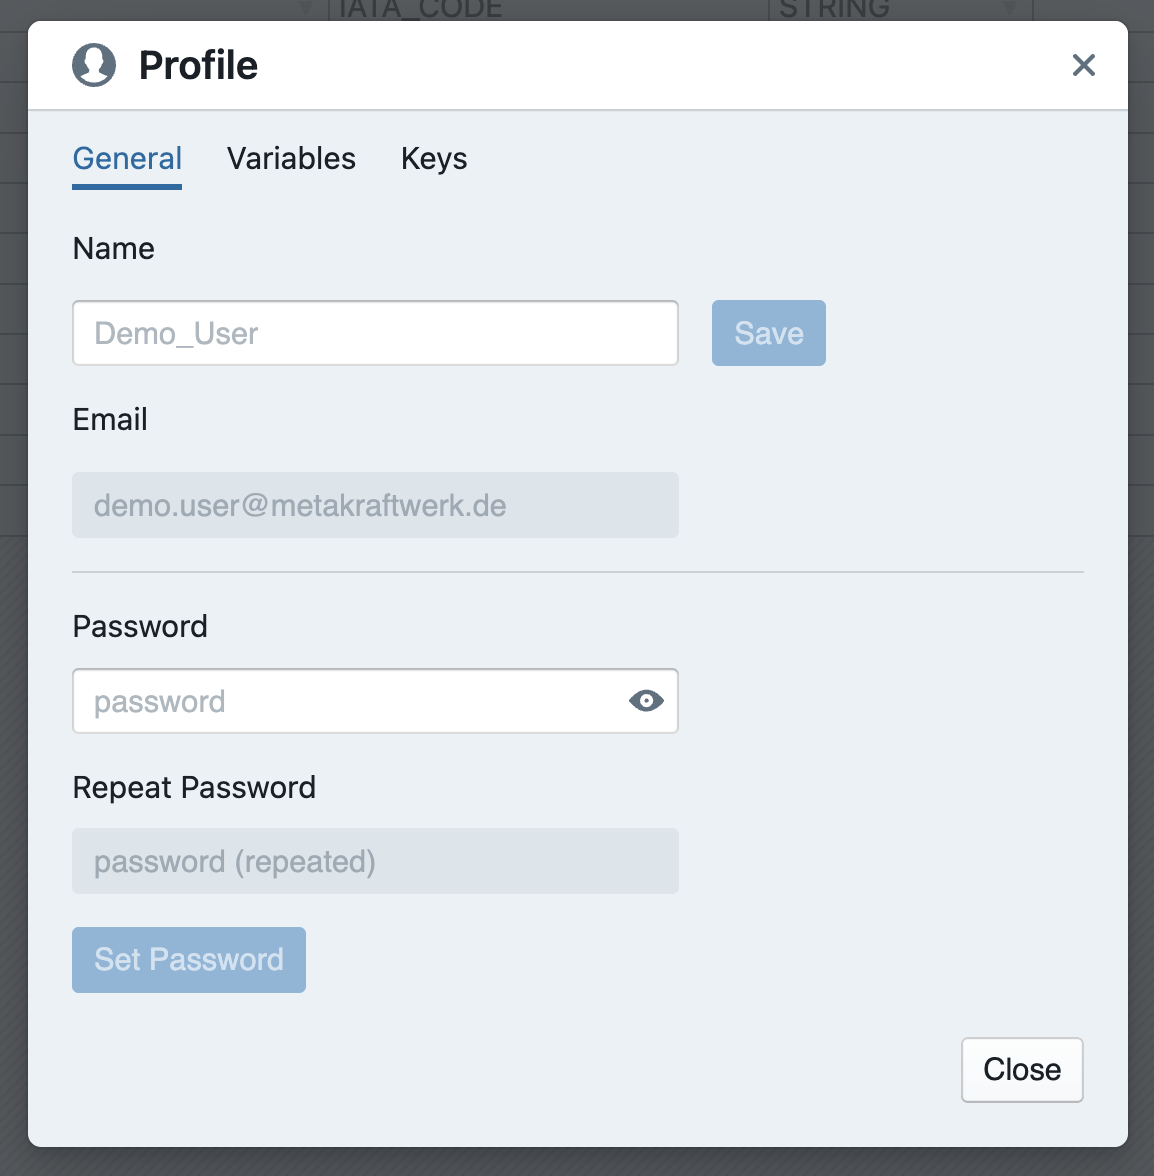Open the Variables tab

pos(291,159)
